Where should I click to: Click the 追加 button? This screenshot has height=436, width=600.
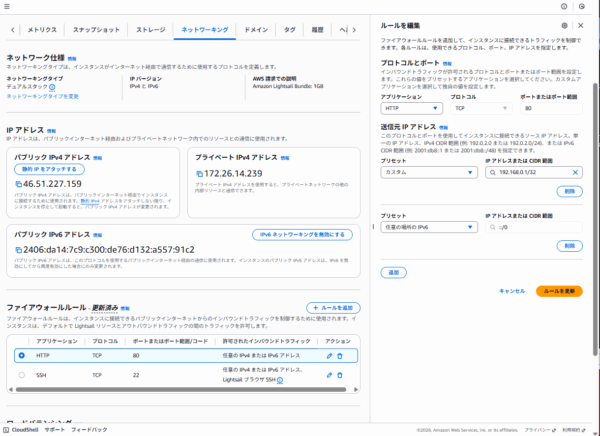393,273
